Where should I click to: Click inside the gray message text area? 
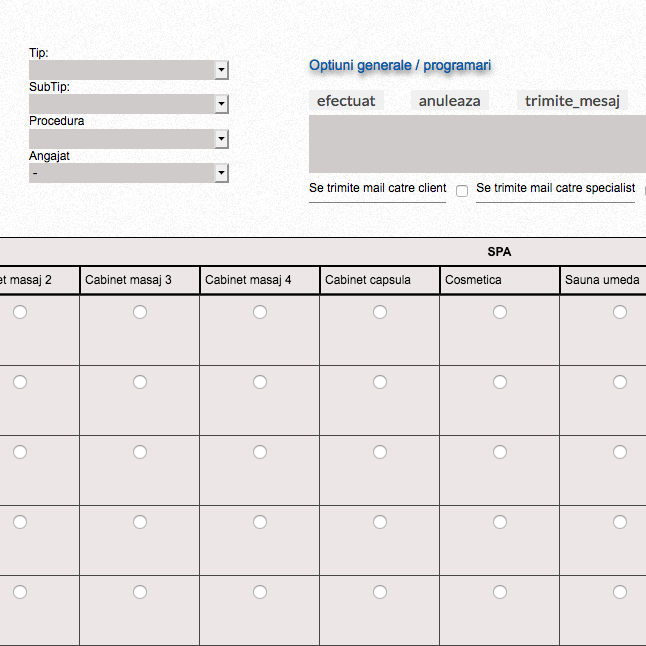477,144
